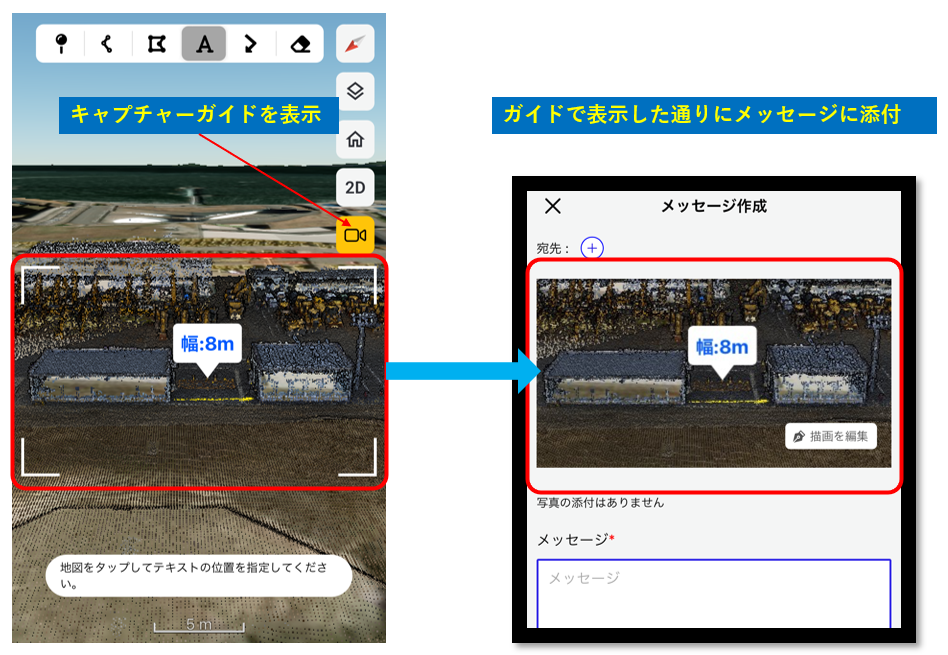The image size is (948, 655).
Task: Tap the 地図をタップして hint message
Action: pyautogui.click(x=199, y=576)
